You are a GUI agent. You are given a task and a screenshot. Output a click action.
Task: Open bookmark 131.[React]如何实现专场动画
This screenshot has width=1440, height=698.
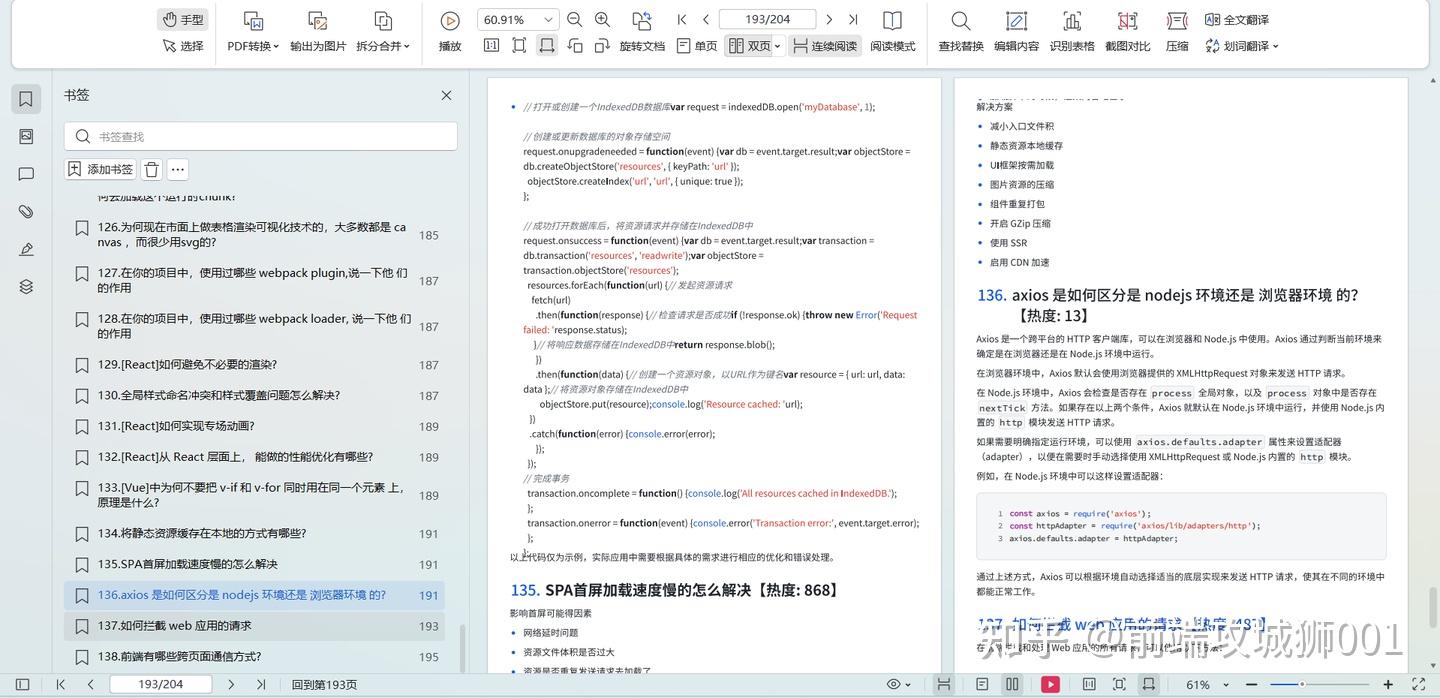tap(254, 426)
